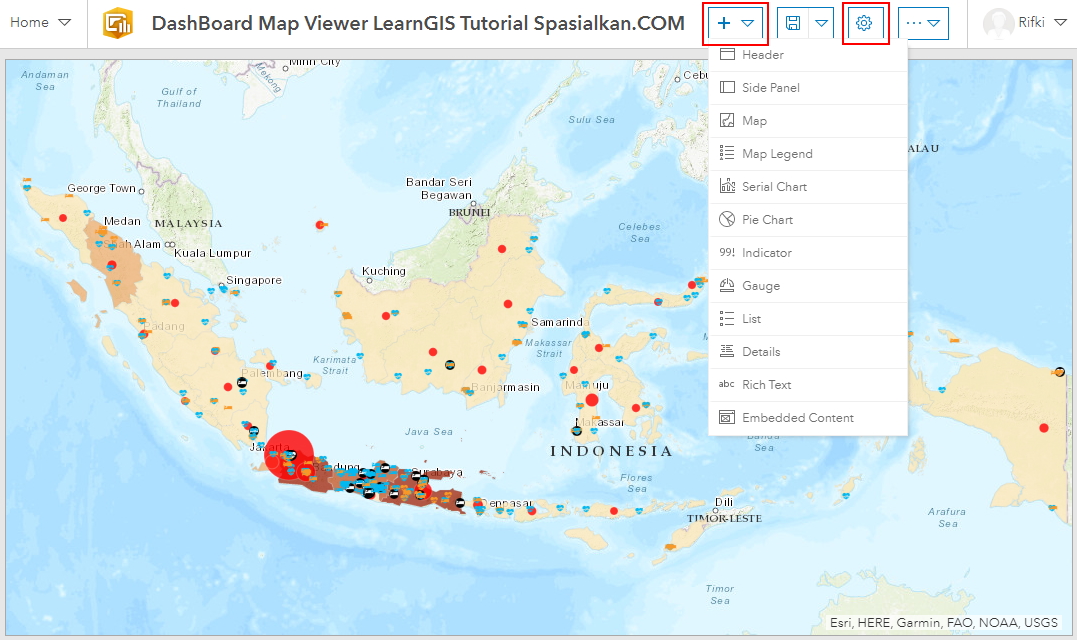Choose Map in the add menu
The height and width of the screenshot is (640, 1077).
[808, 121]
